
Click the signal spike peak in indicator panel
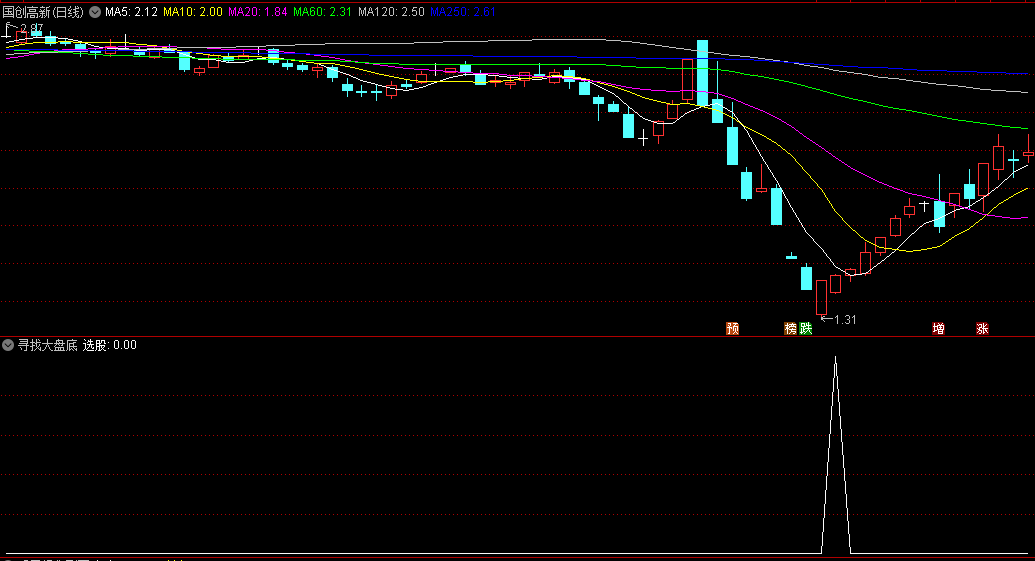(x=836, y=359)
